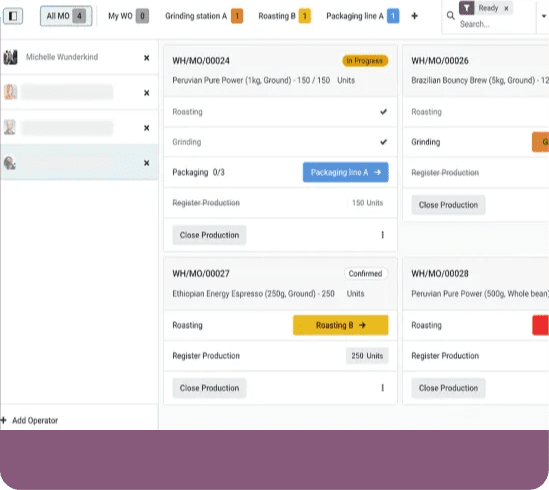Open the Grinding station A tab
Image resolution: width=549 pixels, height=490 pixels.
pos(204,16)
